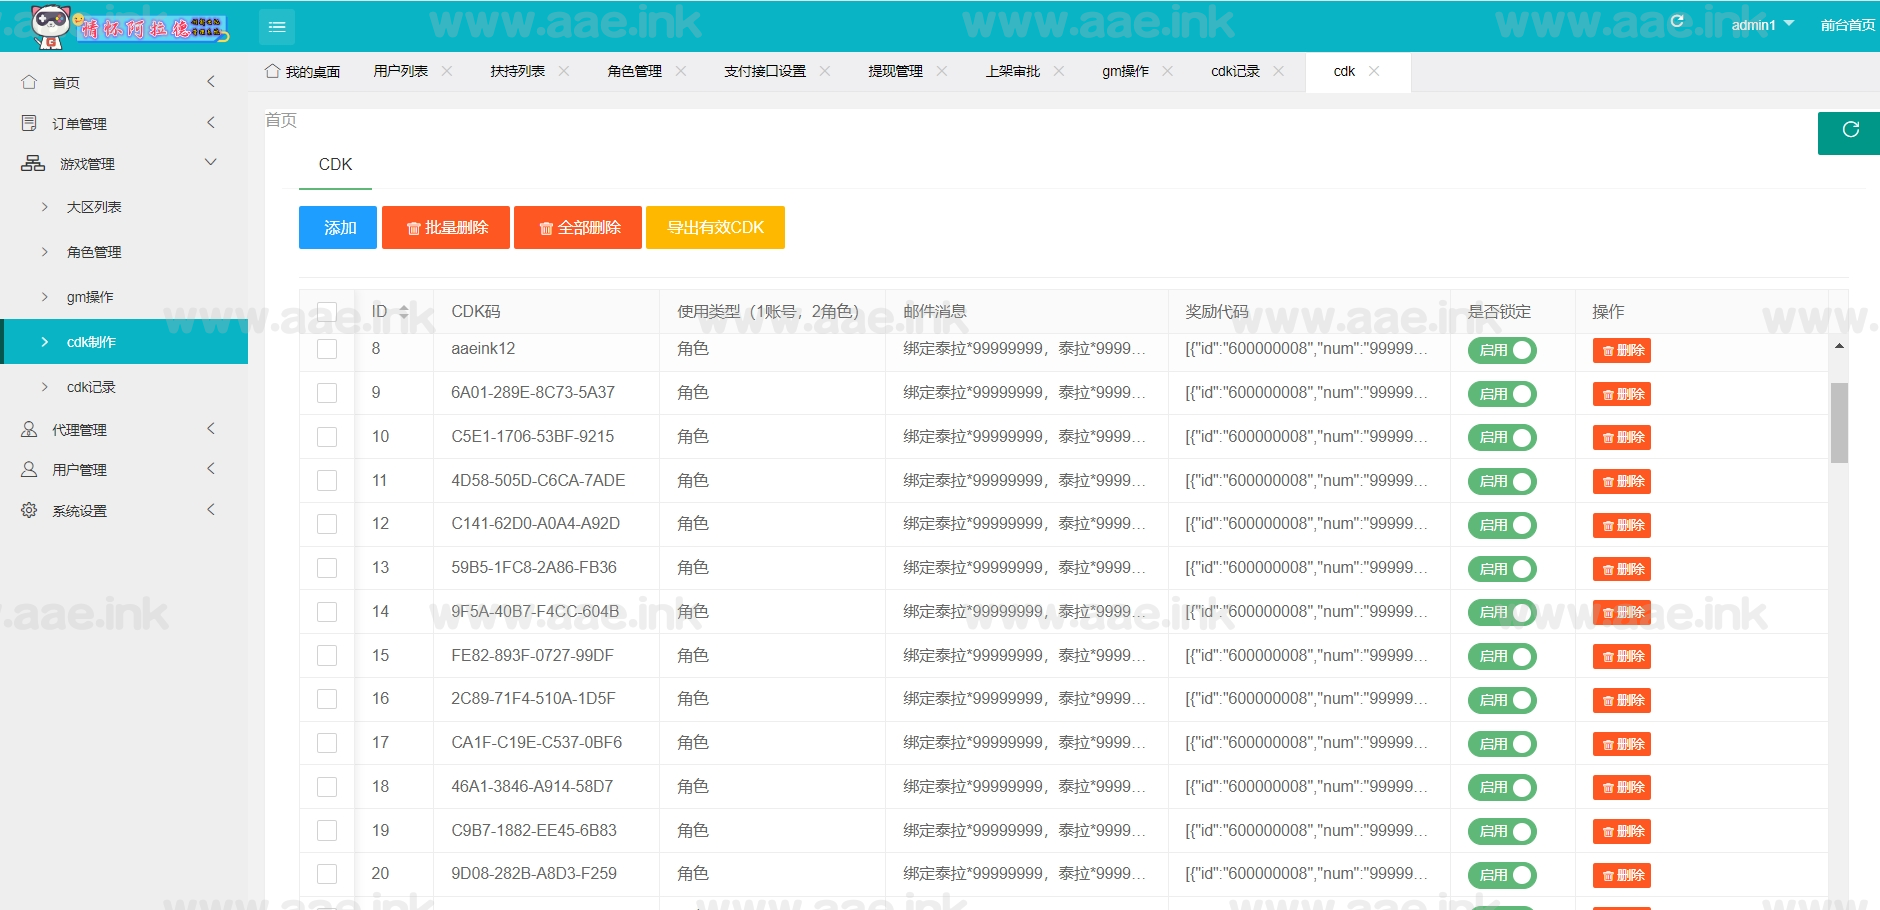Check the checkbox for row ID 12
The height and width of the screenshot is (910, 1880).
pyautogui.click(x=327, y=524)
